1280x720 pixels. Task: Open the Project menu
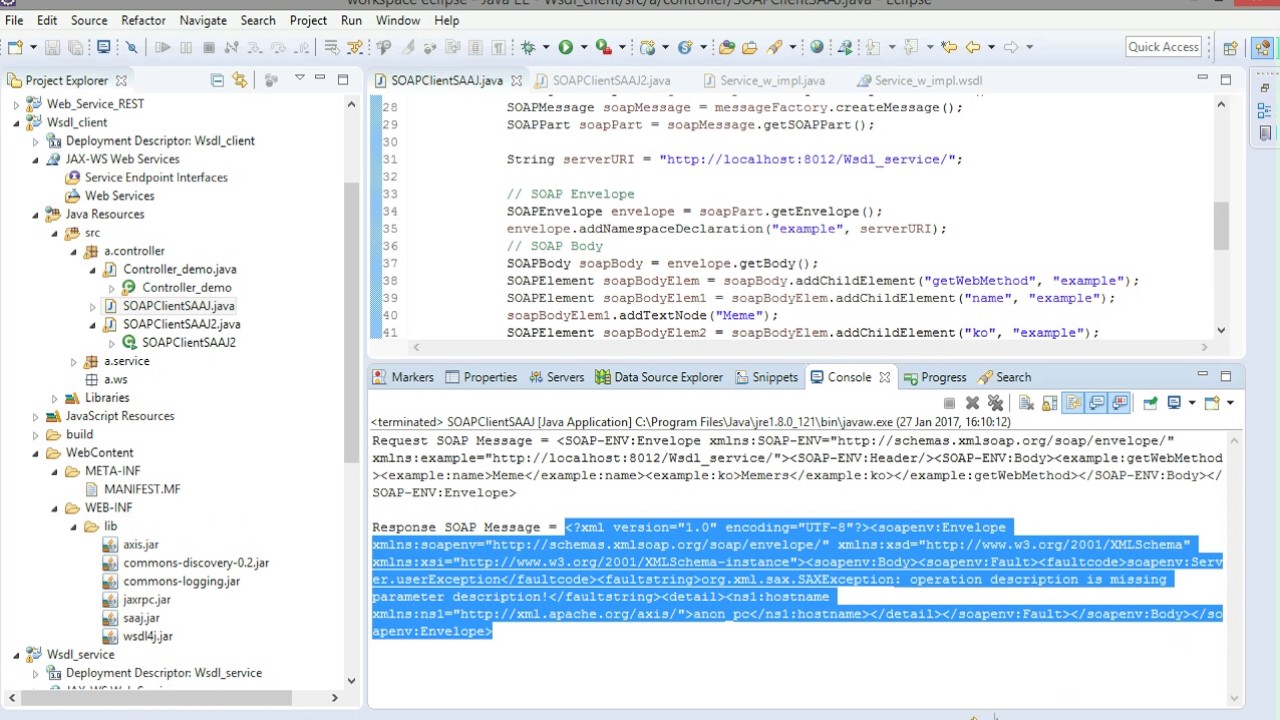[x=308, y=20]
